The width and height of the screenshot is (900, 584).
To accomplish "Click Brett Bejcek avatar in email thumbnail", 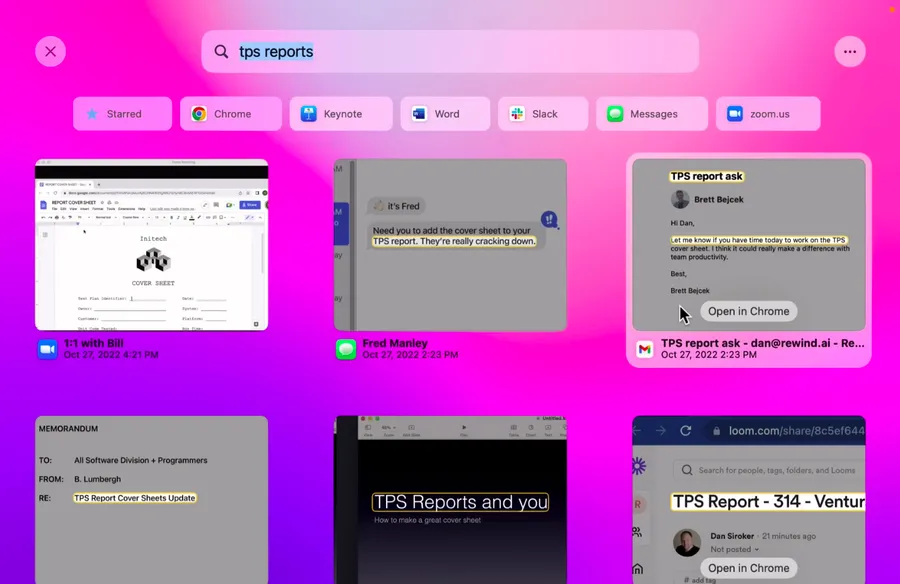I will [680, 199].
